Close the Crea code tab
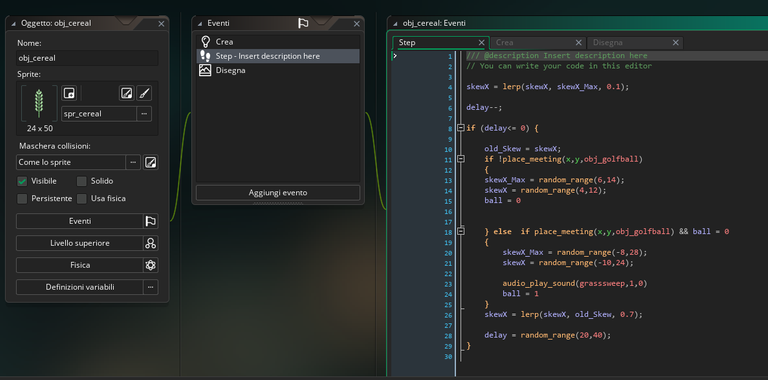 pyautogui.click(x=578, y=43)
